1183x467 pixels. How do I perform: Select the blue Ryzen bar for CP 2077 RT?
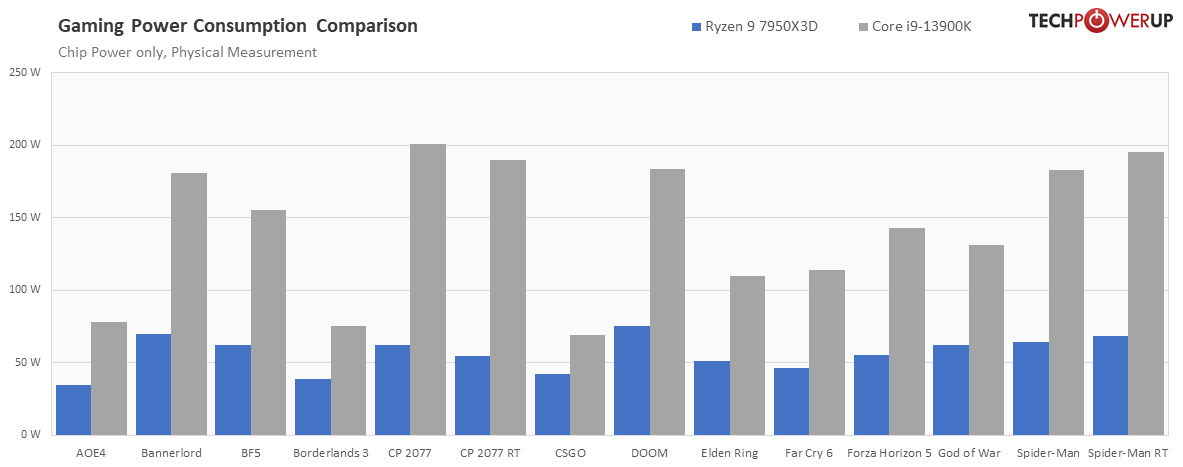point(472,396)
